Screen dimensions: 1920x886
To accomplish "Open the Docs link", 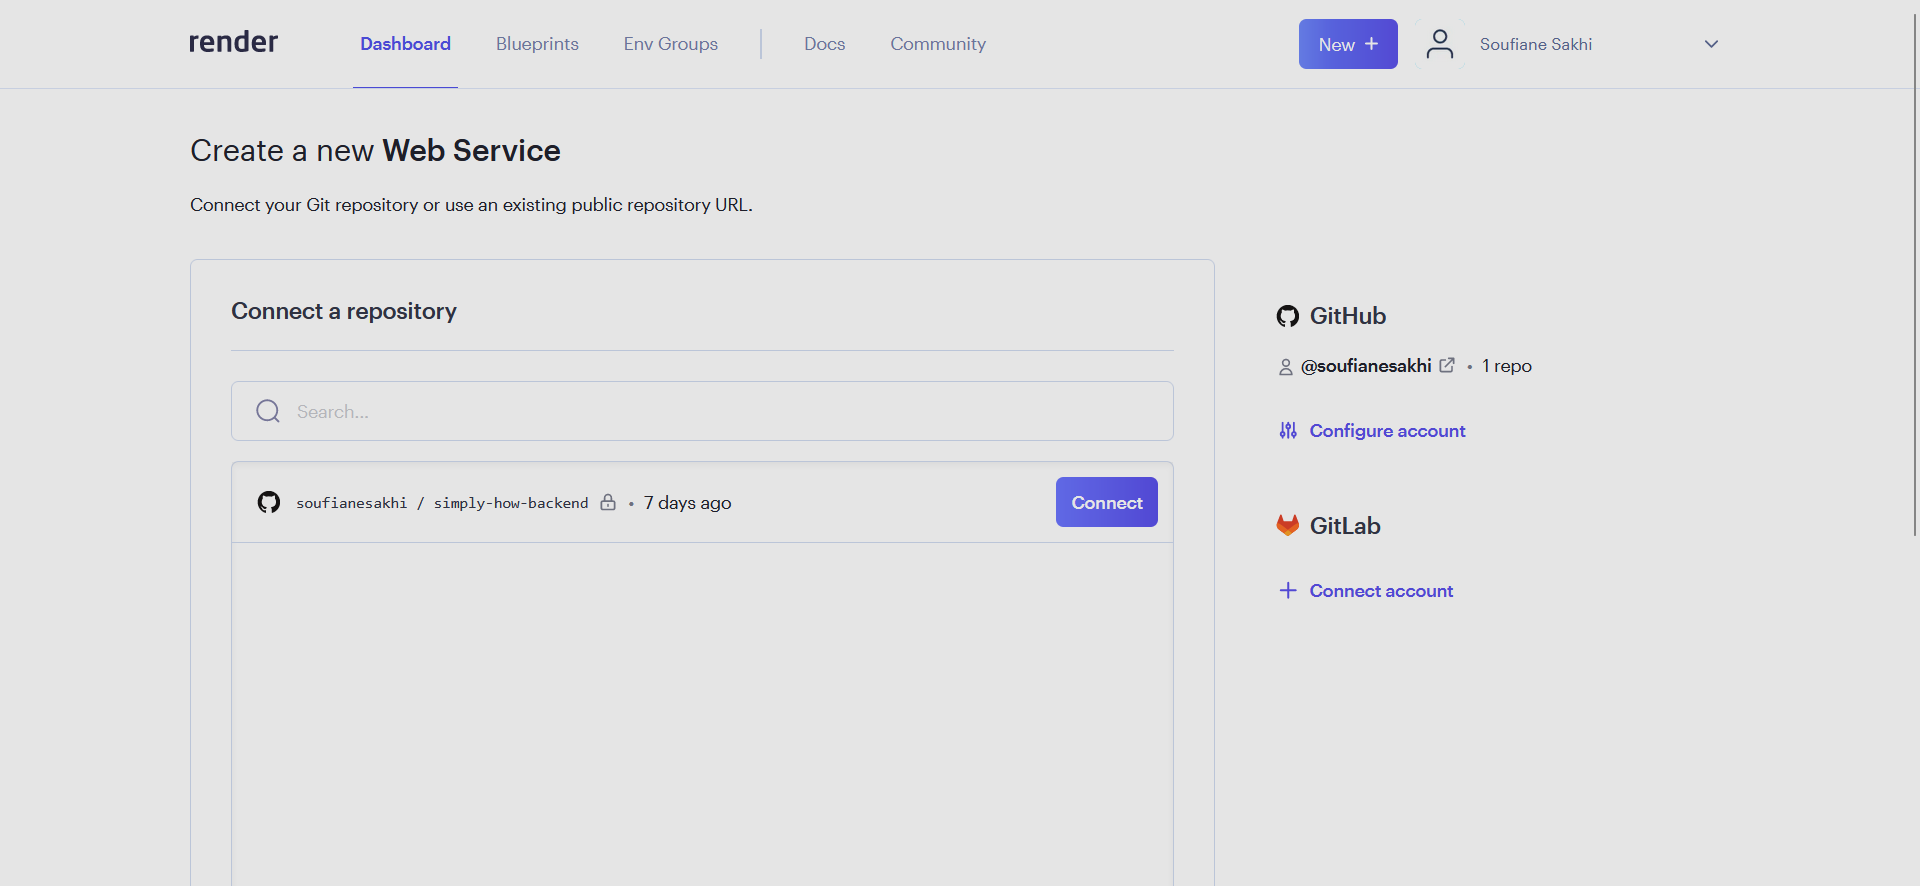I will (825, 44).
